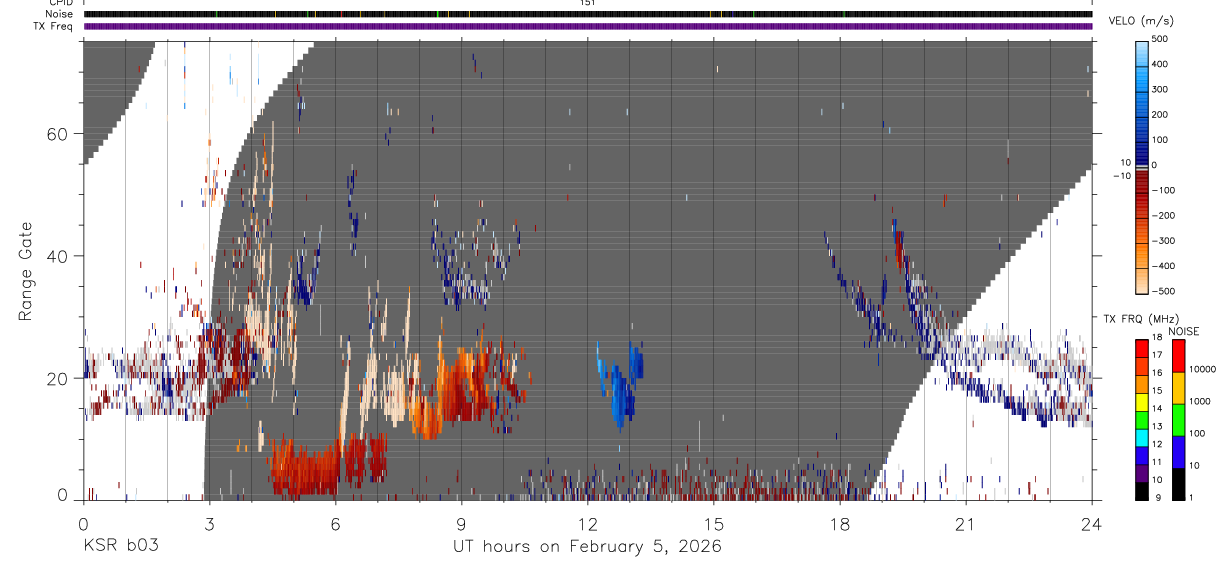The height and width of the screenshot is (567, 1228).
Task: Click the red swatch of TX FRQ colorbar
Action: (x=1142, y=349)
